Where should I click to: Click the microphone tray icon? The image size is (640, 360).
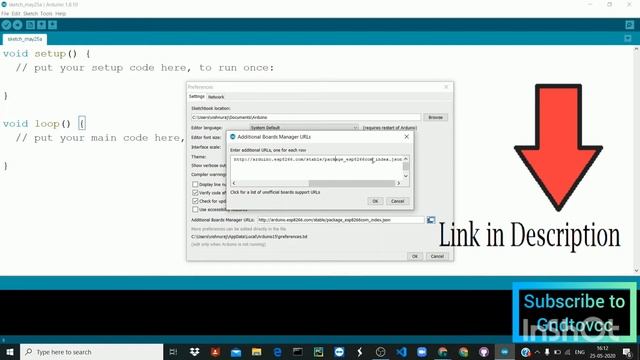pos(547,352)
